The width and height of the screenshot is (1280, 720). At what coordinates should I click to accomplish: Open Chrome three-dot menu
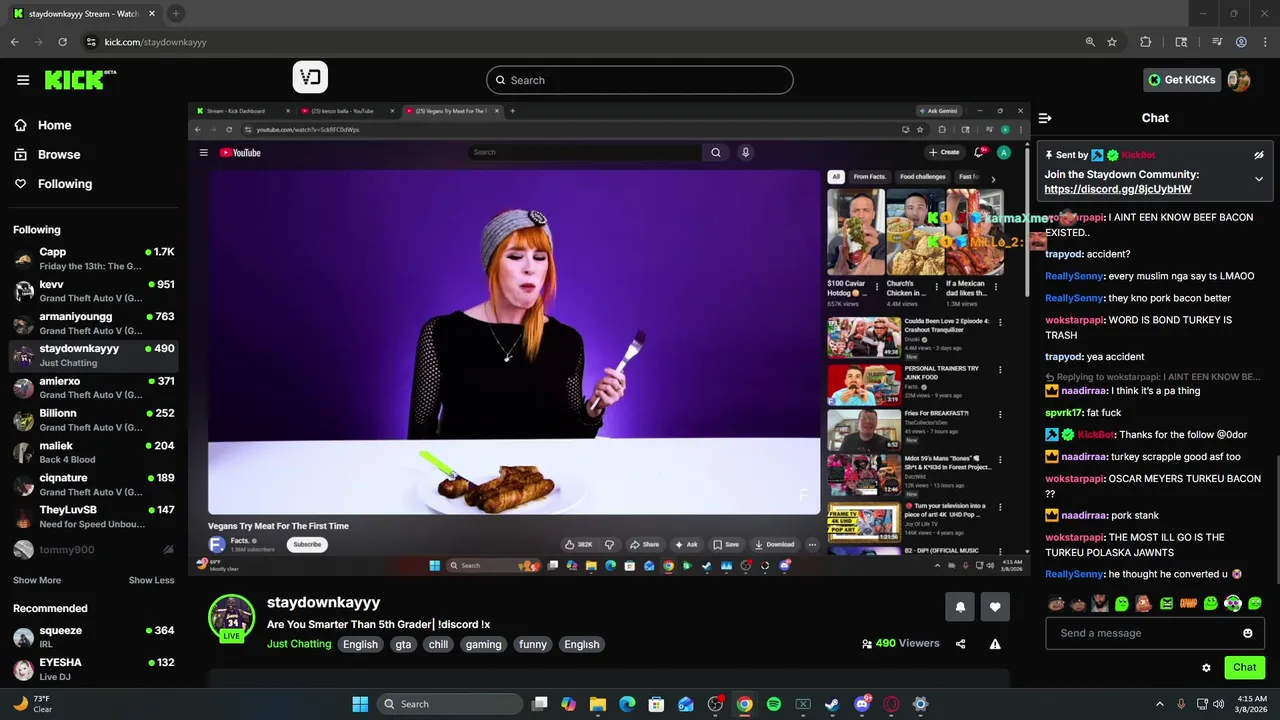coord(1264,42)
